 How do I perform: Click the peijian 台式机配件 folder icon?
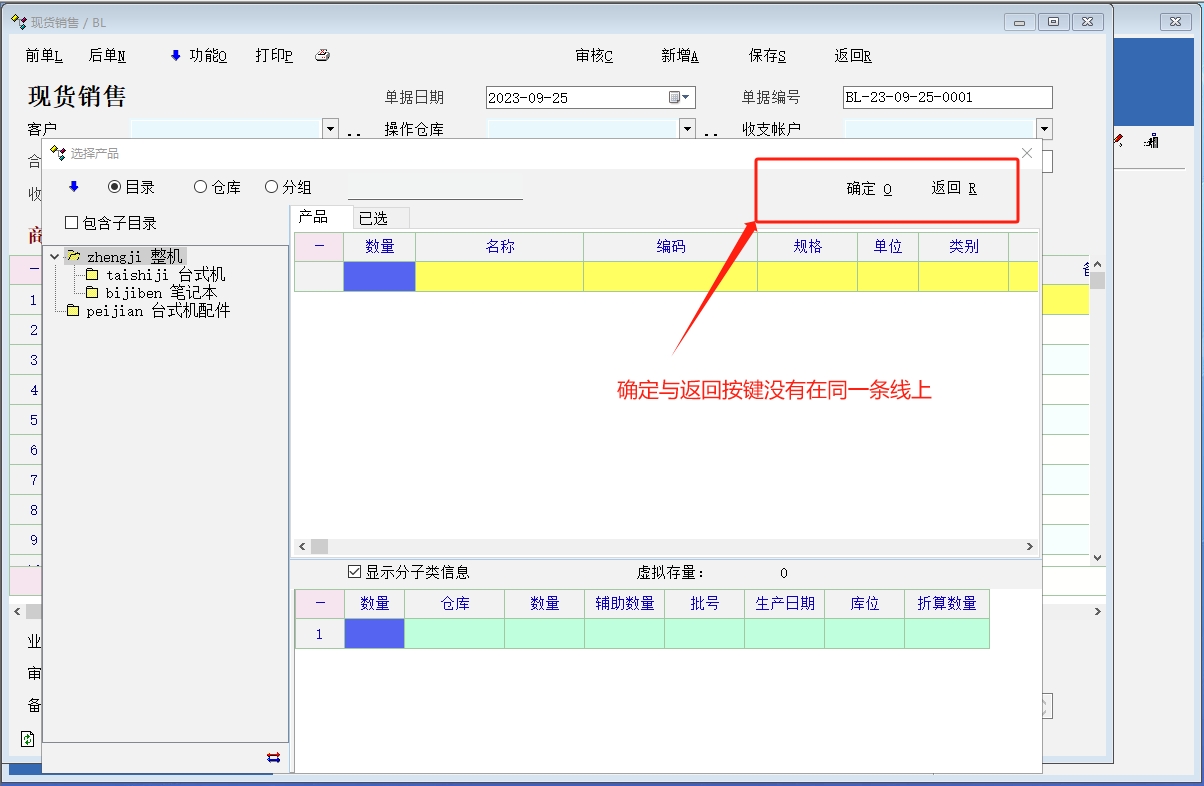tap(73, 311)
